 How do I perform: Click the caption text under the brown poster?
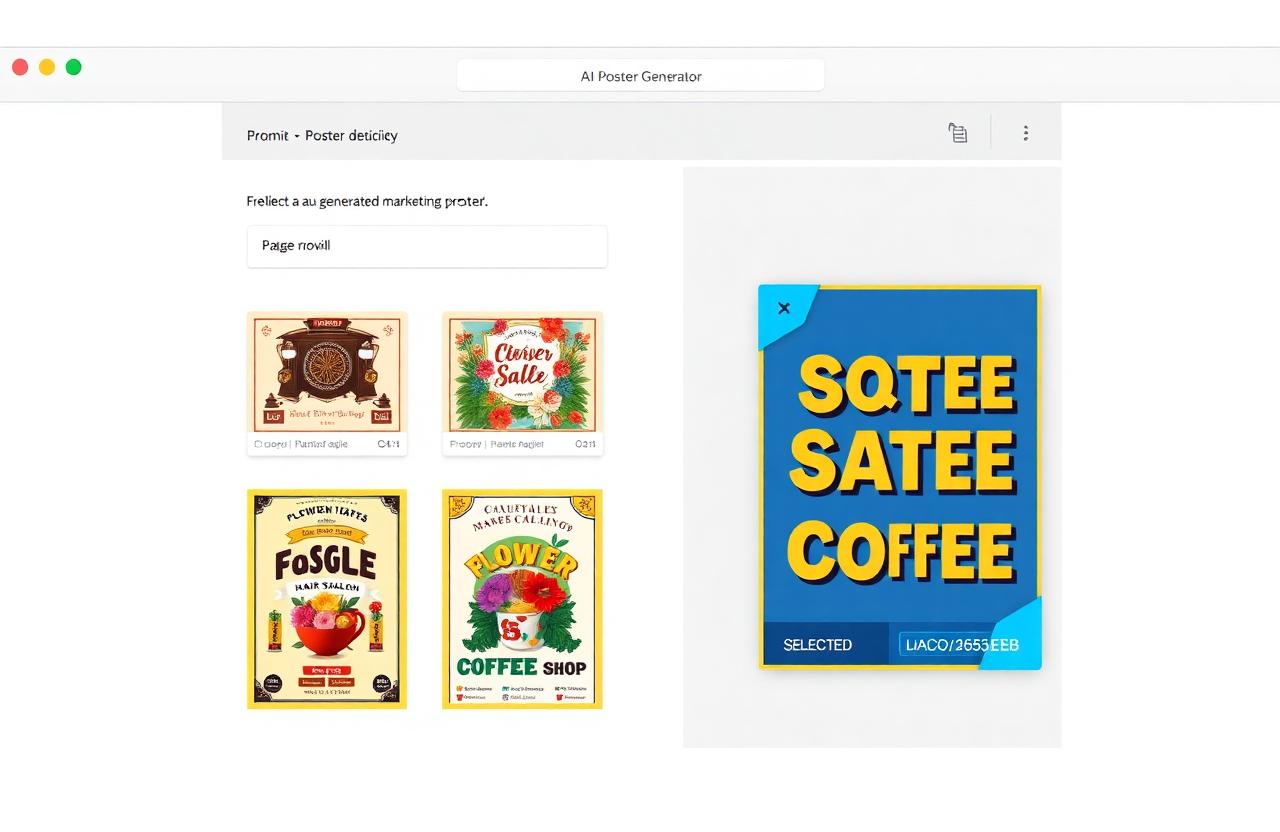click(x=327, y=444)
